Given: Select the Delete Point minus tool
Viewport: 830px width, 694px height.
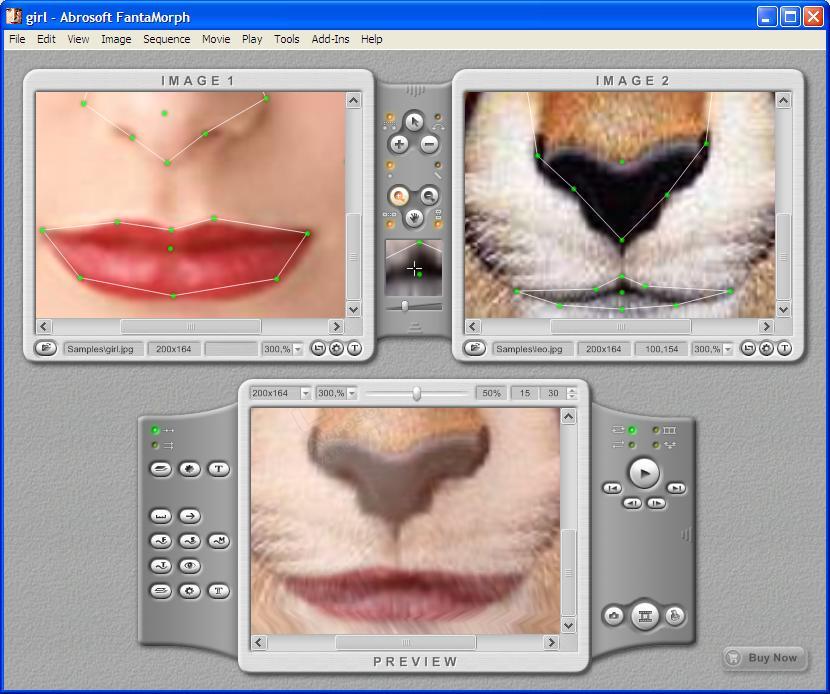Looking at the screenshot, I should click(428, 143).
